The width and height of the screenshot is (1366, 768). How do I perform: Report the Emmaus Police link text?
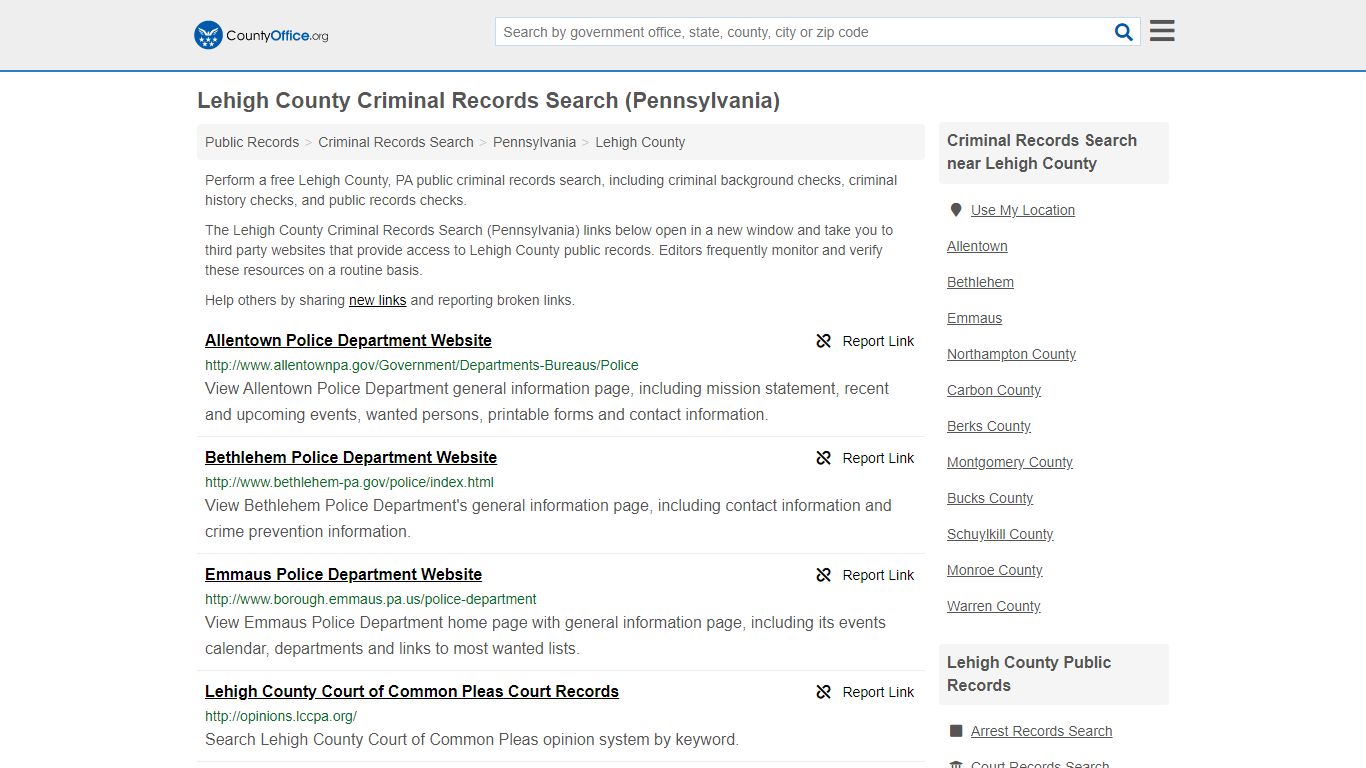click(x=878, y=575)
